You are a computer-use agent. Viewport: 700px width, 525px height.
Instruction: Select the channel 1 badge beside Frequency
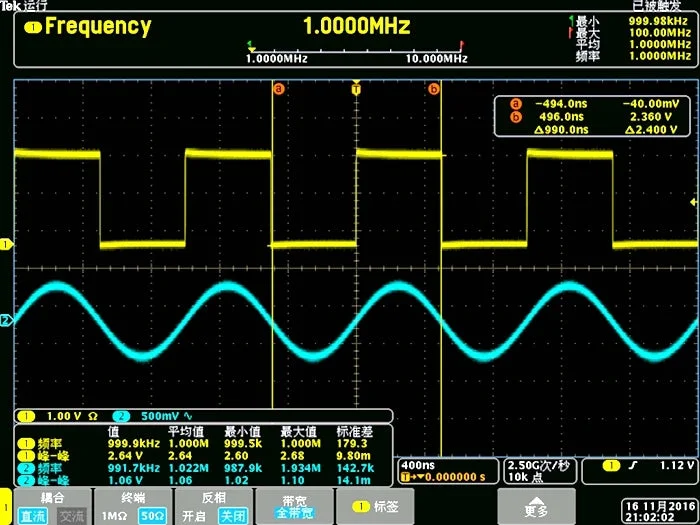[33, 28]
